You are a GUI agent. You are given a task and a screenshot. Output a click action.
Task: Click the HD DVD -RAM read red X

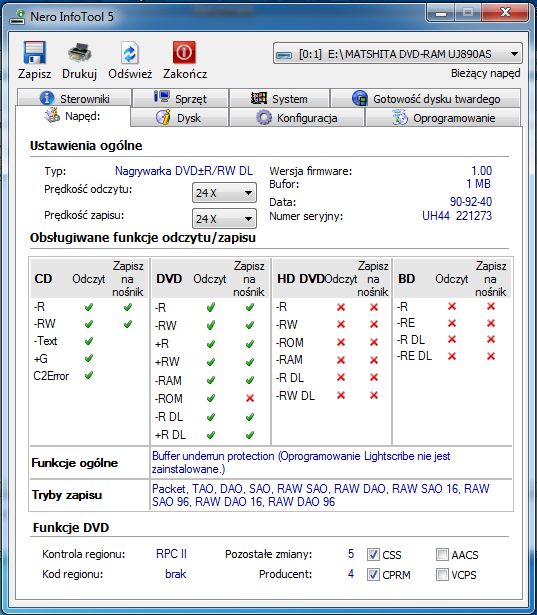coord(341,360)
